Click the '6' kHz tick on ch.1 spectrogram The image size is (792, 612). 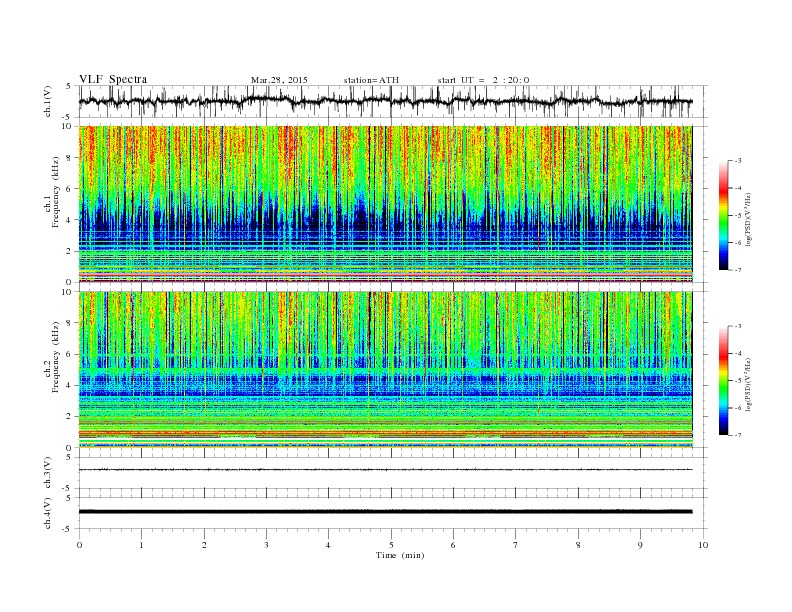[69, 189]
